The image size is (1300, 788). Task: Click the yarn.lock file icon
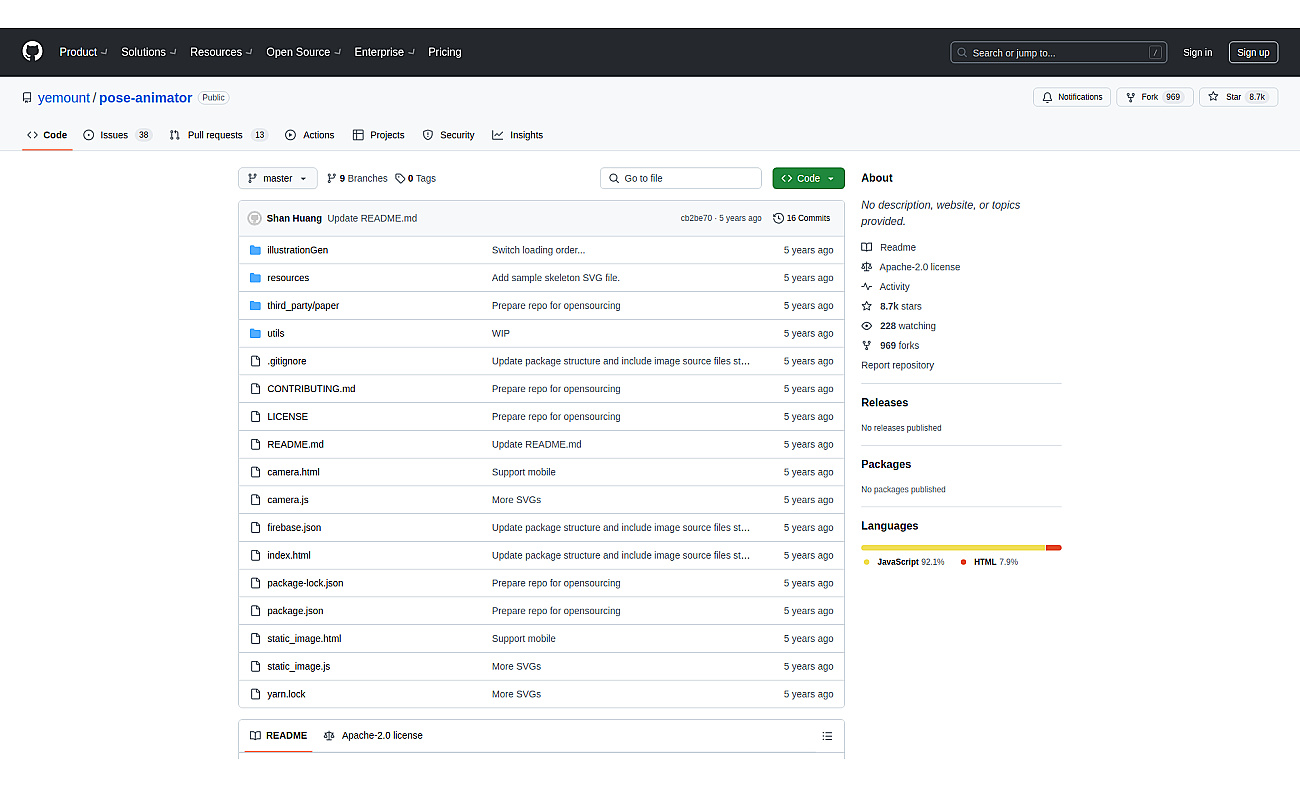[255, 694]
